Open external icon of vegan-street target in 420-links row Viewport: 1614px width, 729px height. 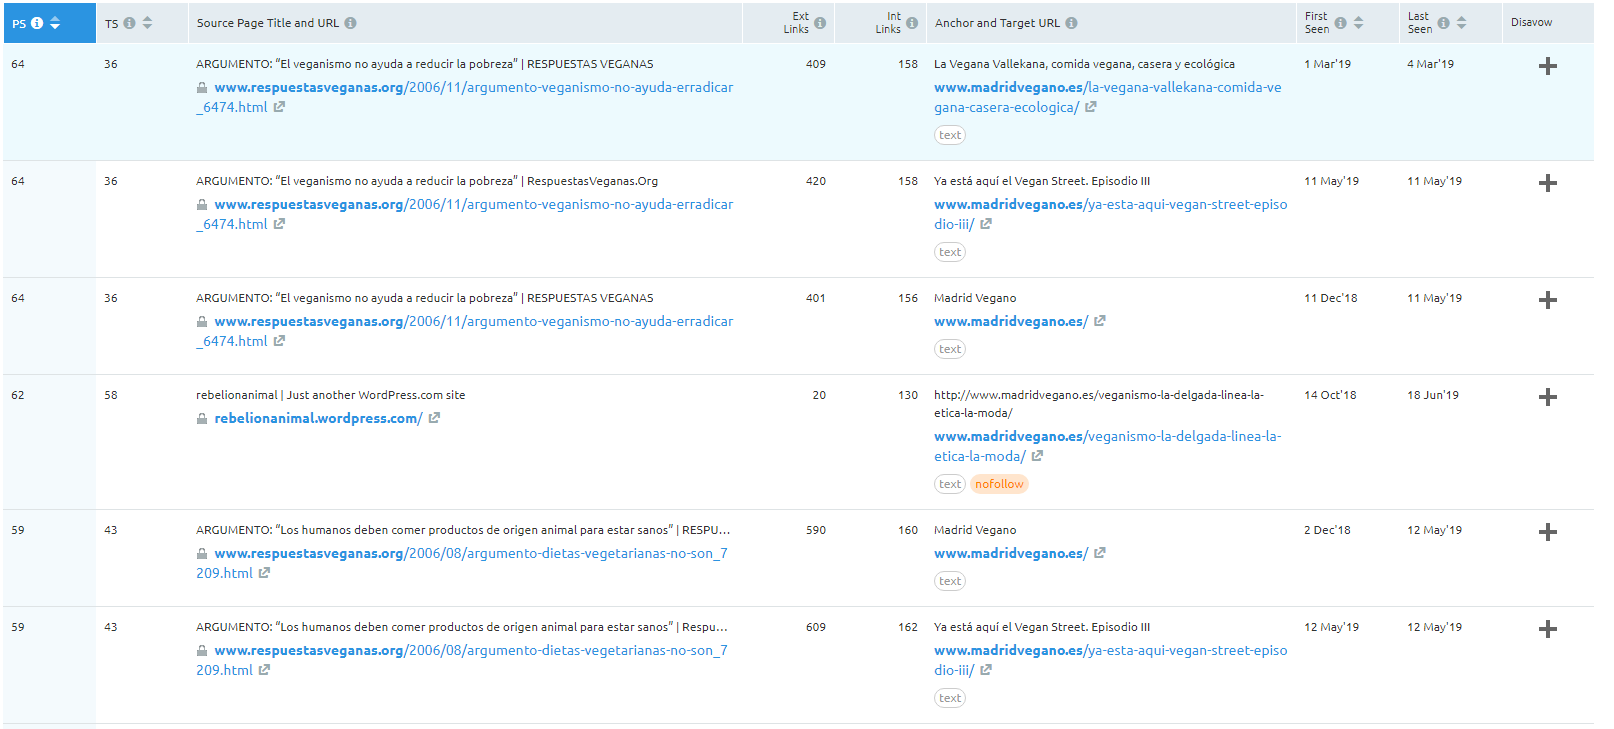pos(986,224)
